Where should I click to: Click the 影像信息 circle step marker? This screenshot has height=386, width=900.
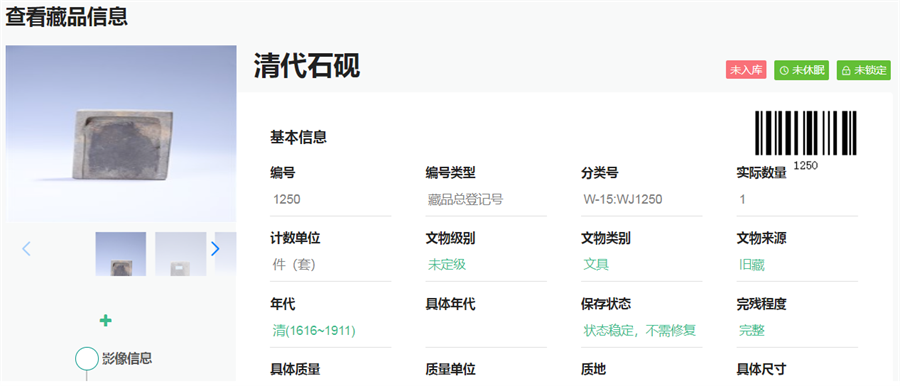[x=87, y=358]
